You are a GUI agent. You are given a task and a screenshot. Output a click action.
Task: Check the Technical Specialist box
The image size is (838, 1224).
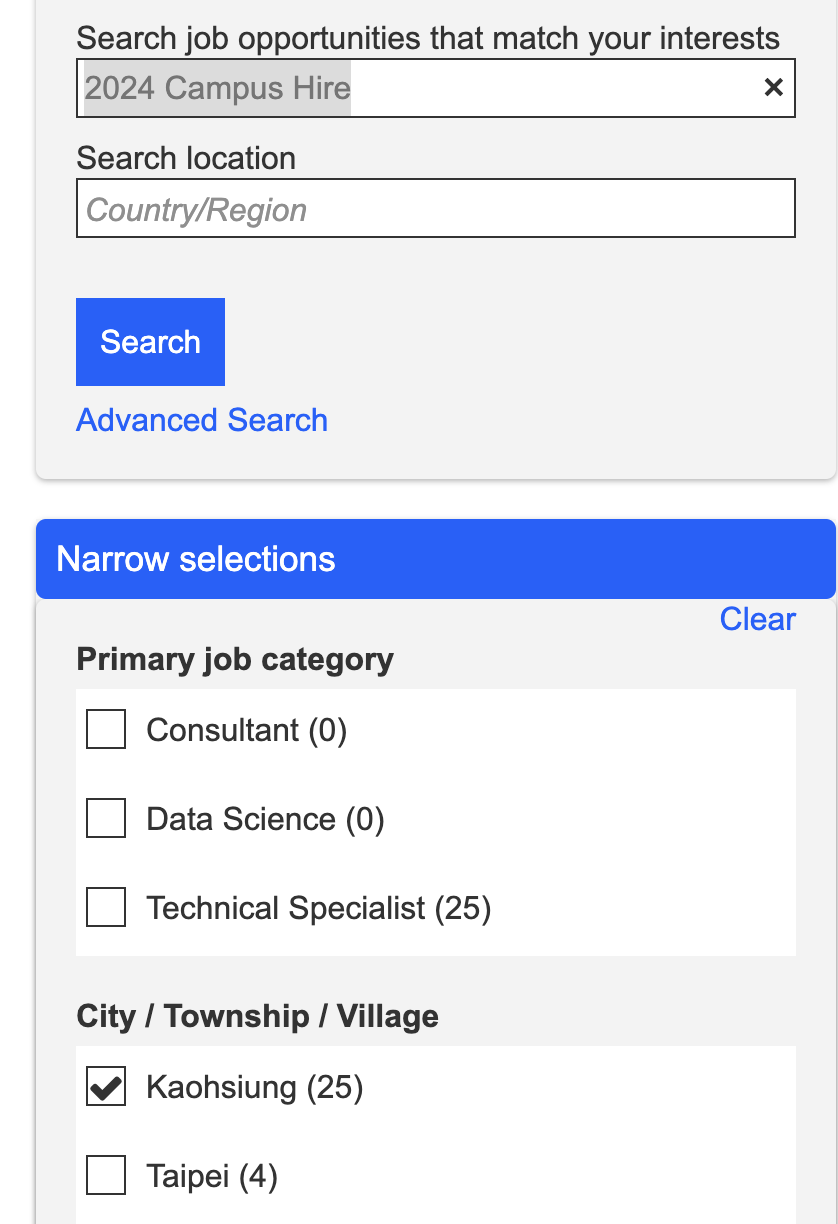coord(106,908)
